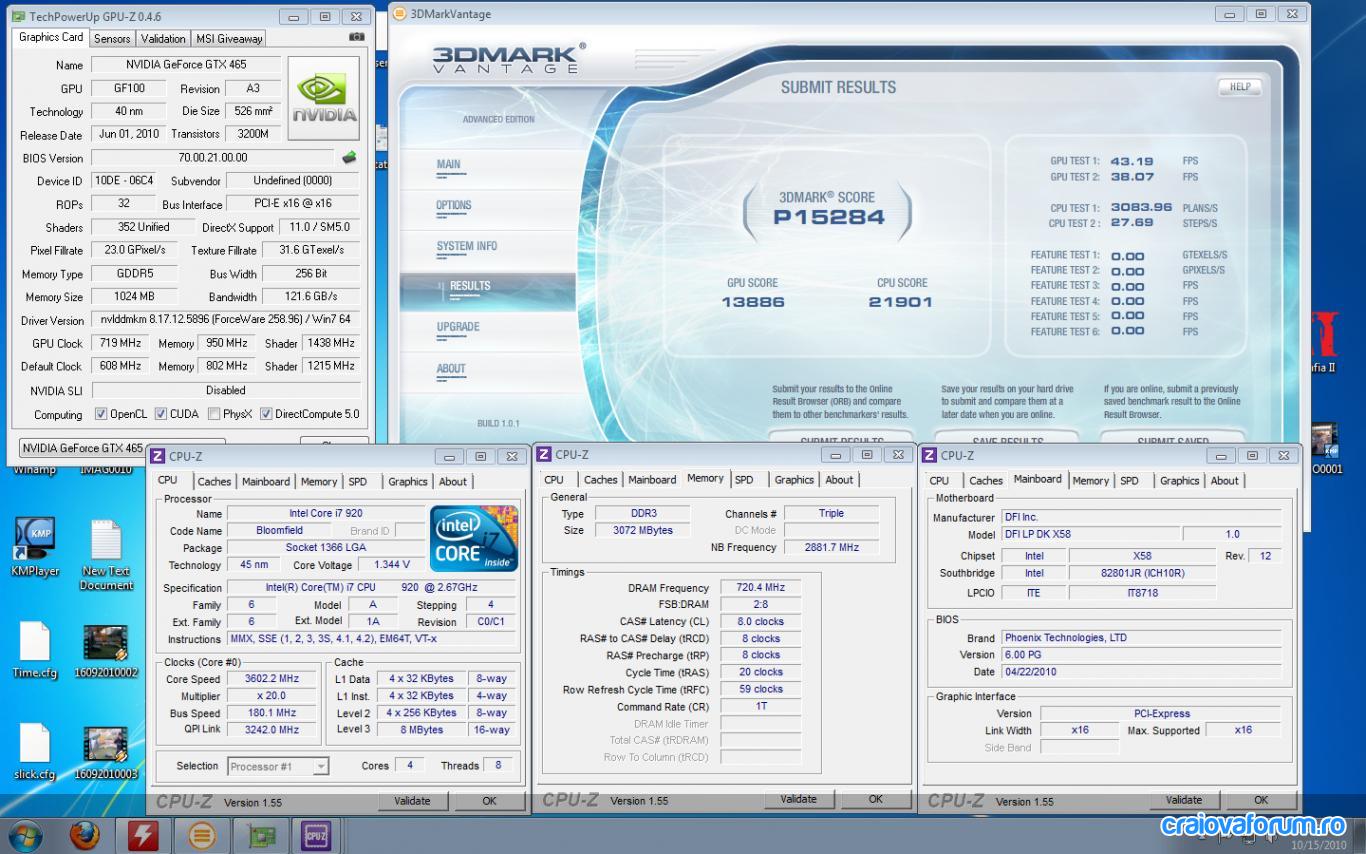
Task: Open Caches tab in the CPU-Z processor window
Action: click(214, 482)
